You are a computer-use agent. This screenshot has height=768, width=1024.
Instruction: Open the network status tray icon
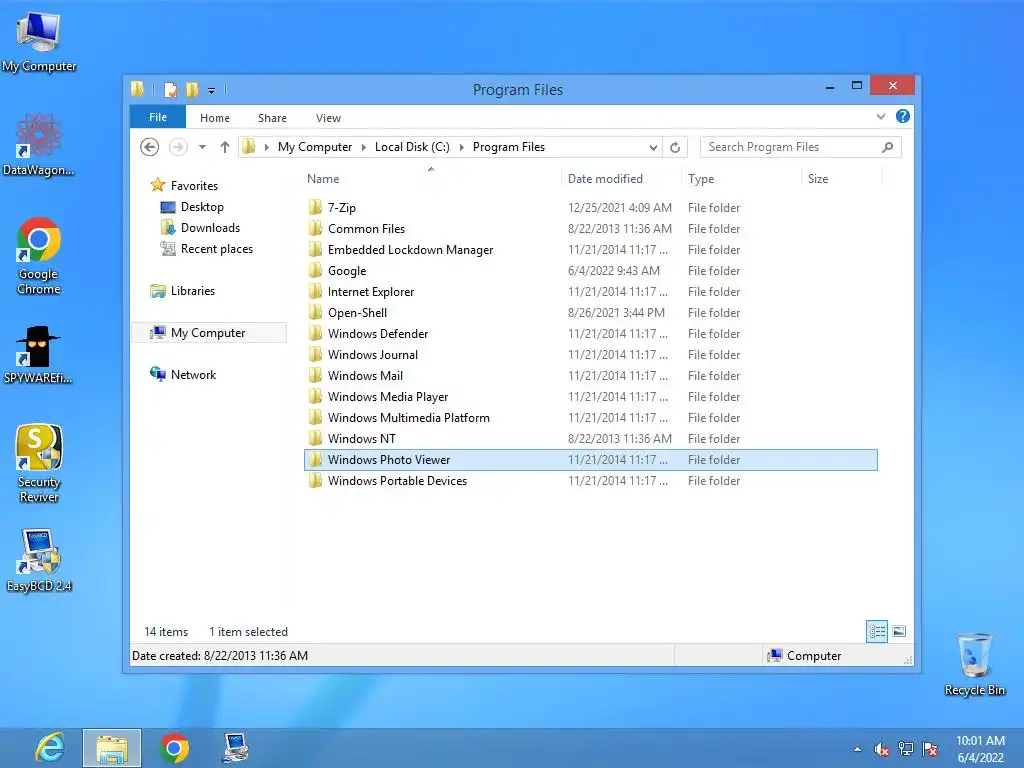tap(906, 749)
